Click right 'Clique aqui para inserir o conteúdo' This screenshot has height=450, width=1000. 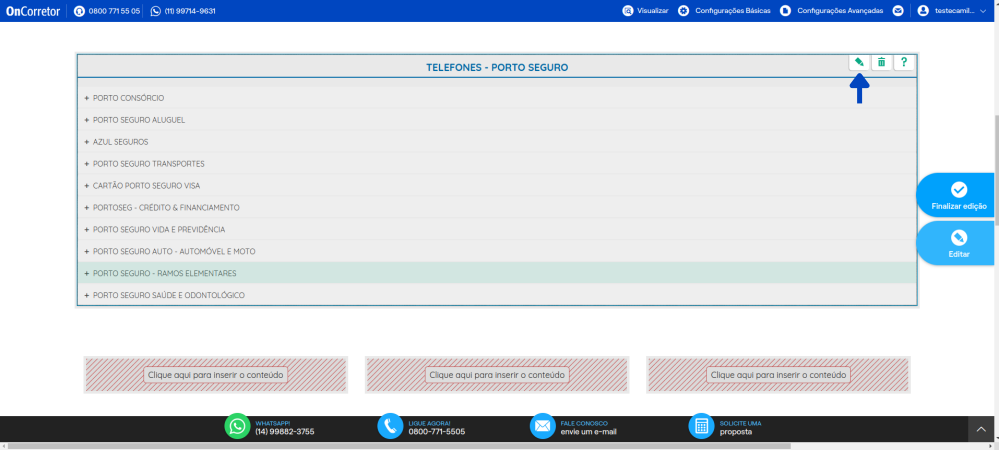pyautogui.click(x=778, y=375)
